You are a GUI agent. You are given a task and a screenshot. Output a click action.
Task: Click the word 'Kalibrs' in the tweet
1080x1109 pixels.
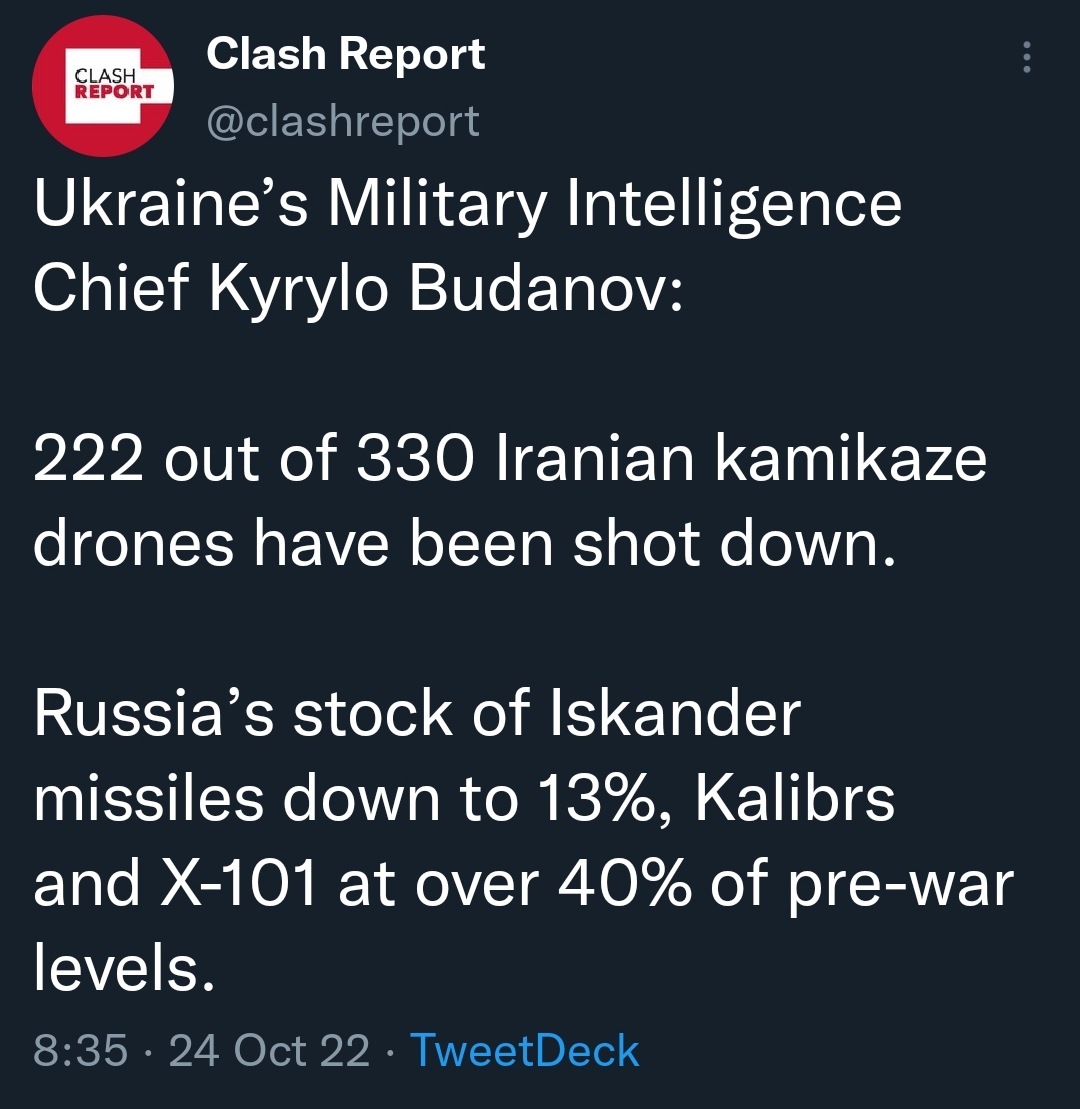tap(794, 800)
